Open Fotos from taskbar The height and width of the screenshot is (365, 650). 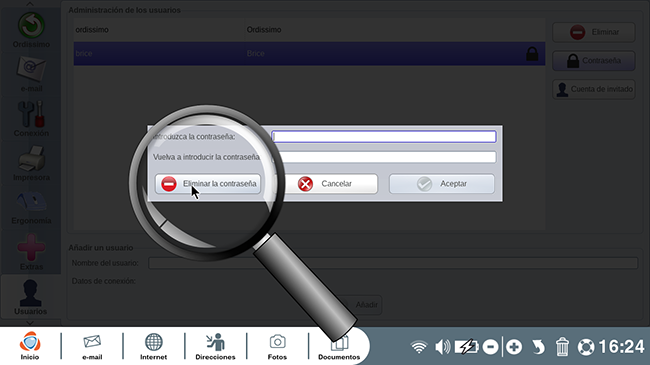click(277, 346)
